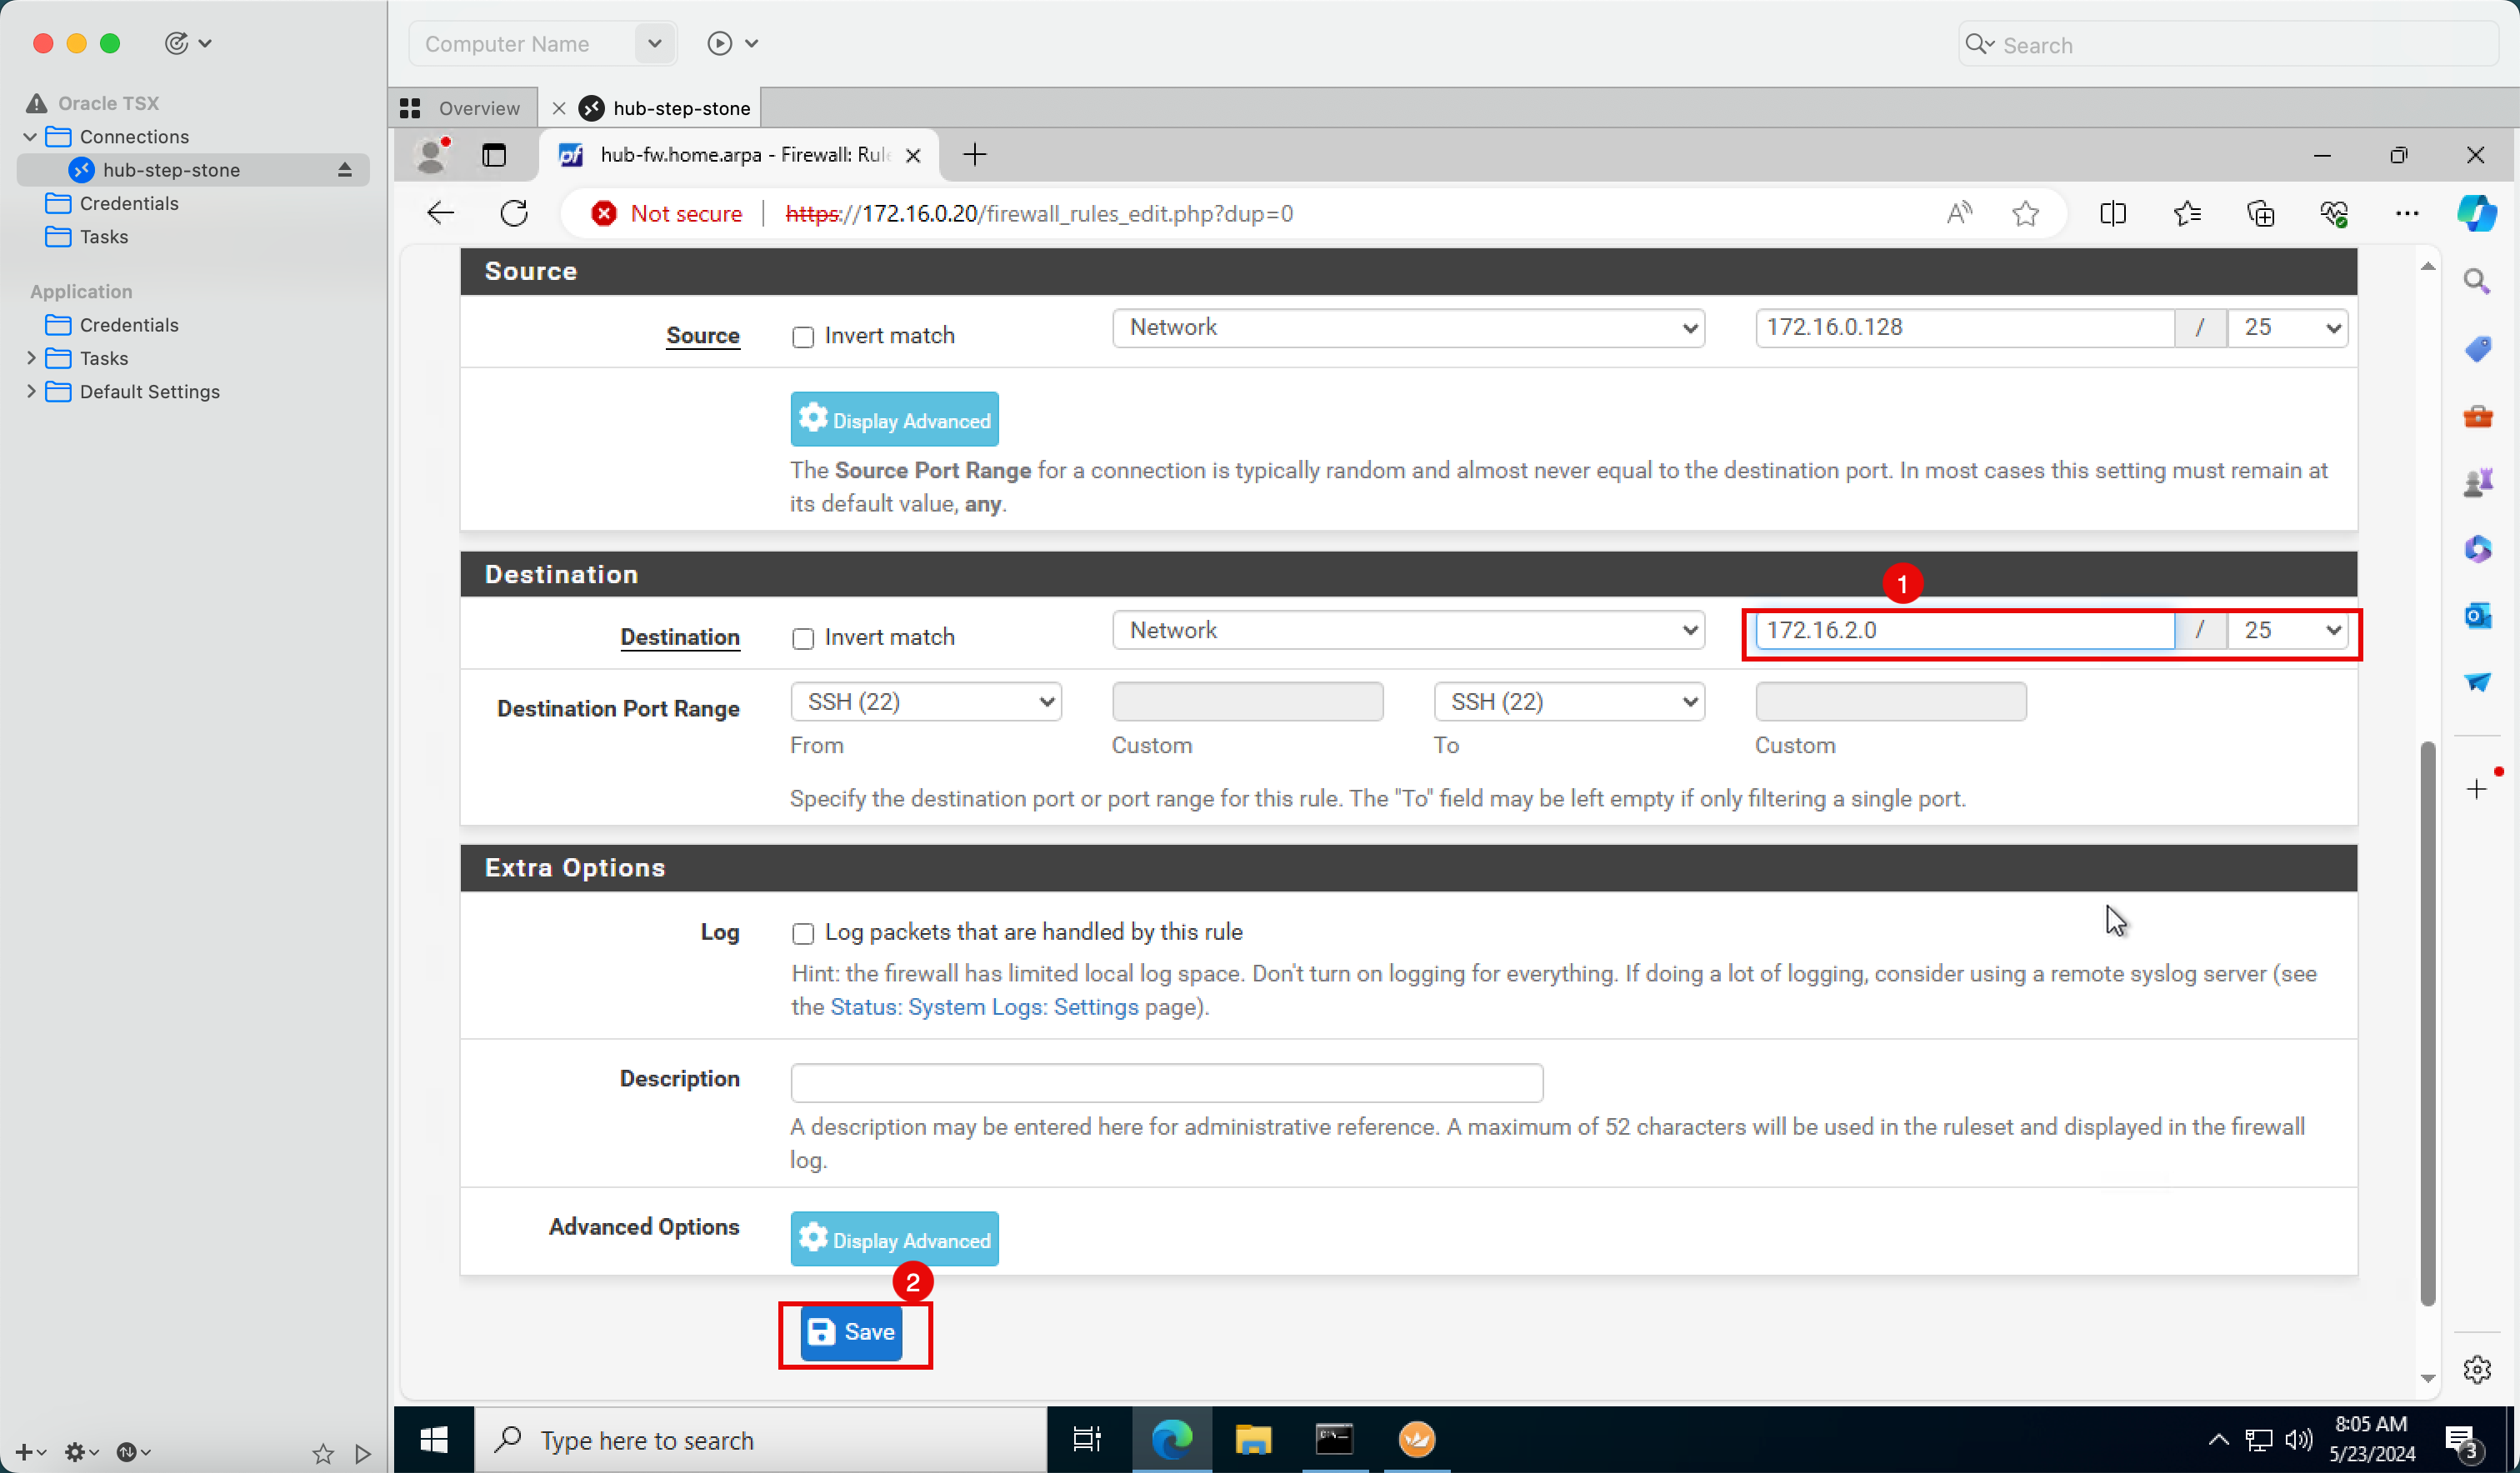Check Log packets handled by this rule

[803, 933]
